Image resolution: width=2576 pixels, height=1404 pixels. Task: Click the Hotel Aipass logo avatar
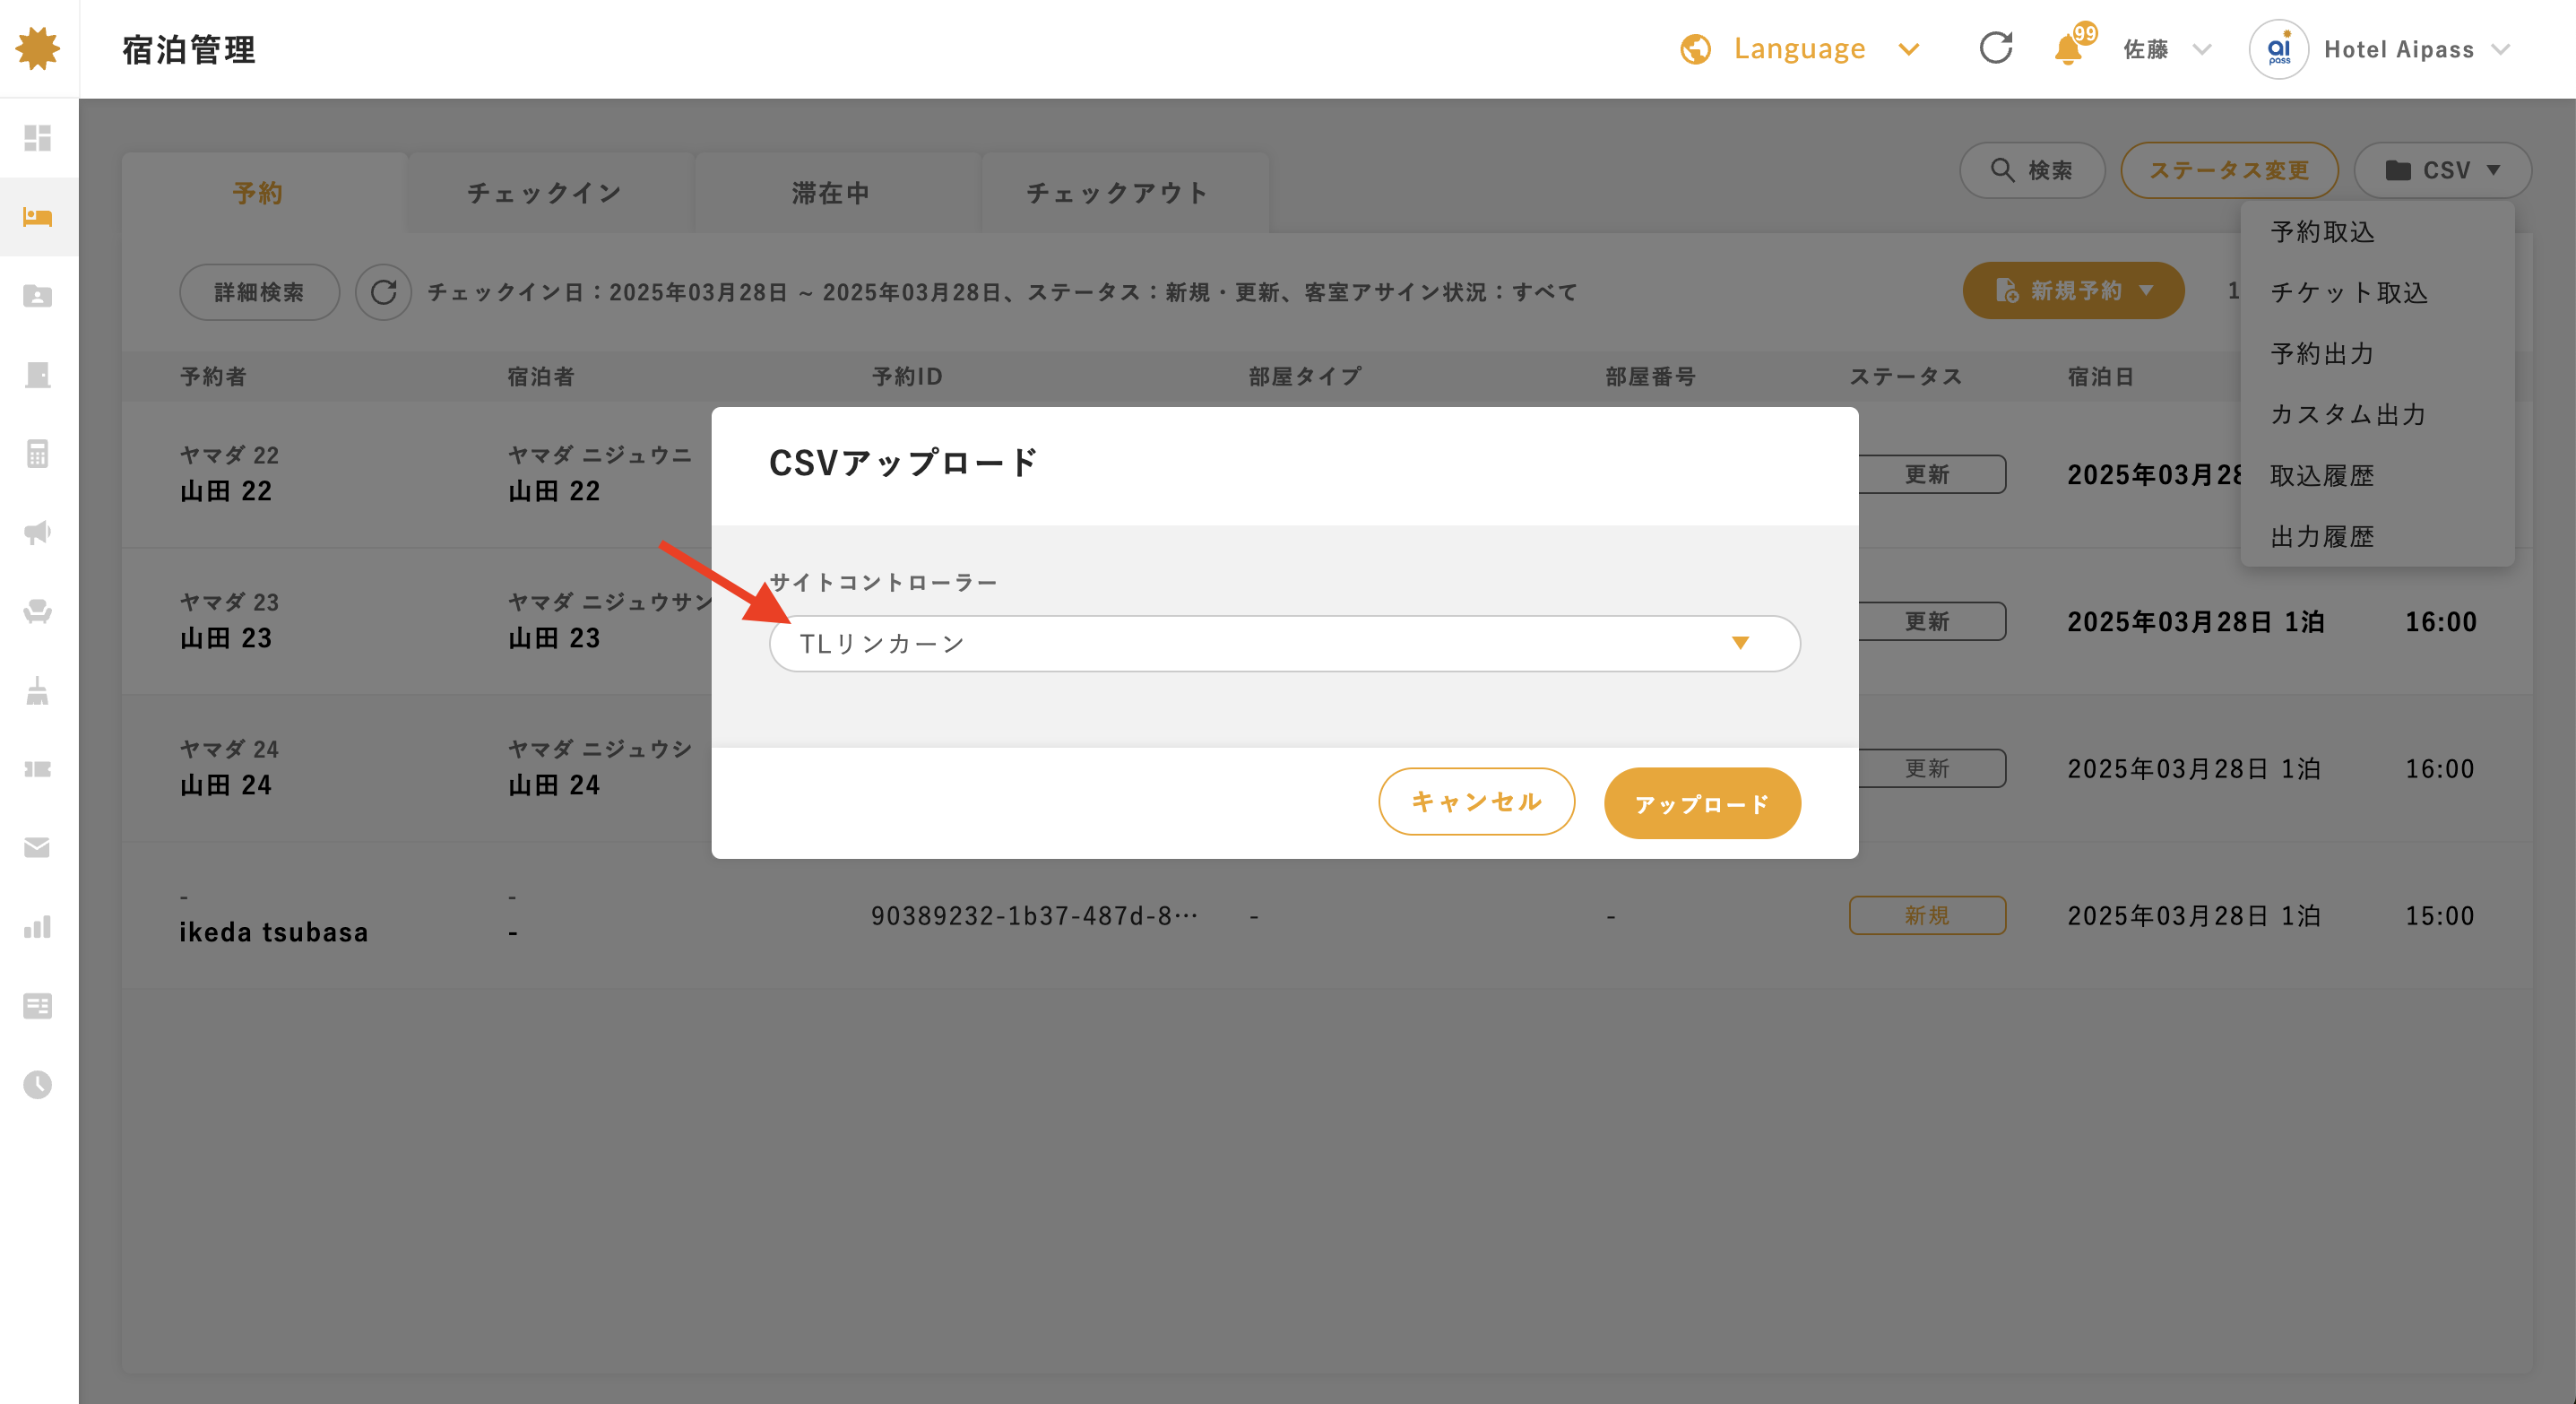(2279, 49)
